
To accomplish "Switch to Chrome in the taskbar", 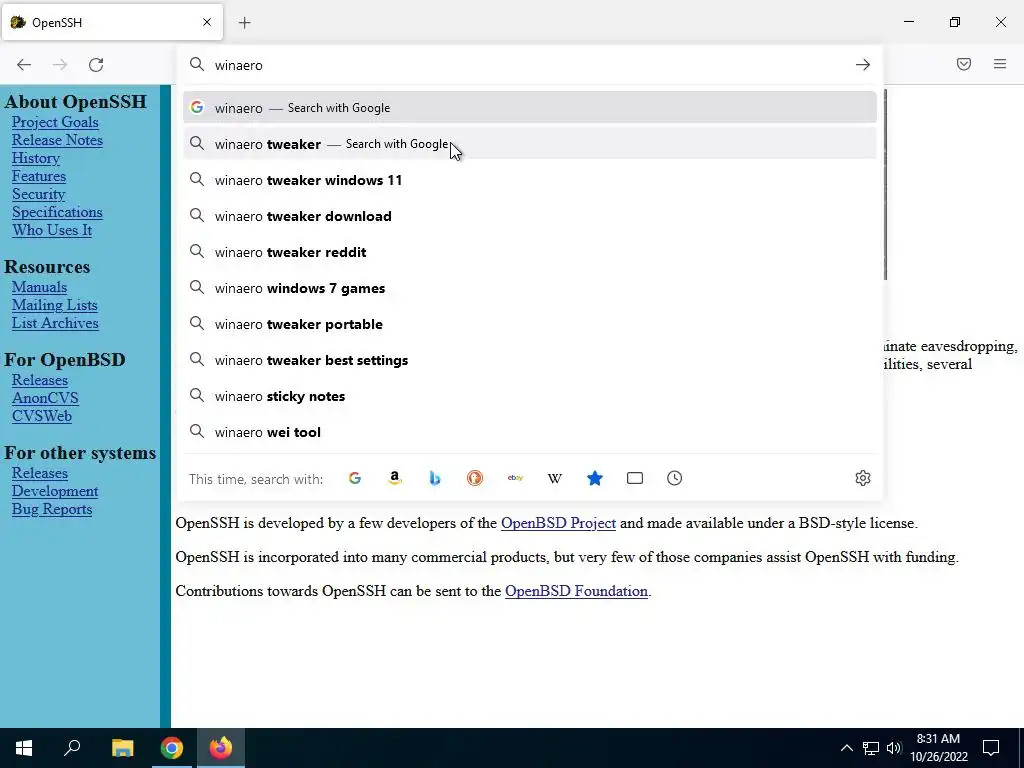I will pos(171,748).
